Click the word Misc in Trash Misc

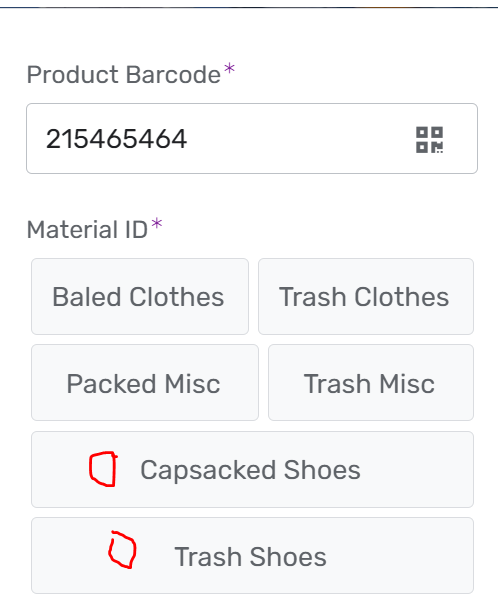pos(407,384)
